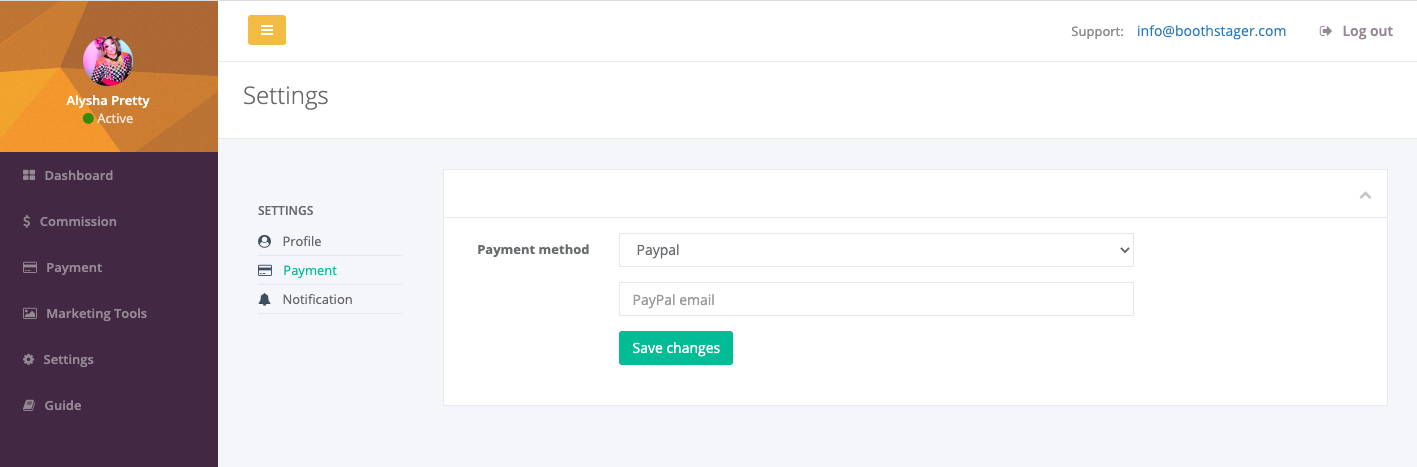
Task: Collapse the payment panel with chevron
Action: pyautogui.click(x=1365, y=195)
